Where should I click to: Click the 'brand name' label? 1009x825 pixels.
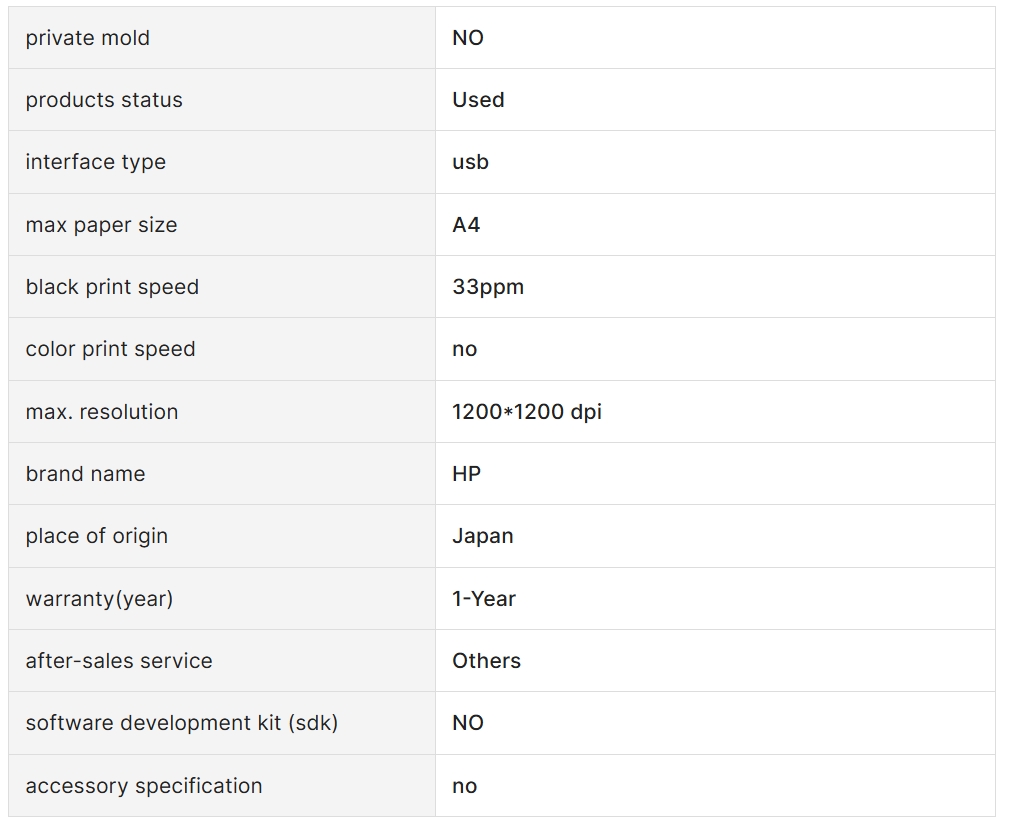coord(86,474)
